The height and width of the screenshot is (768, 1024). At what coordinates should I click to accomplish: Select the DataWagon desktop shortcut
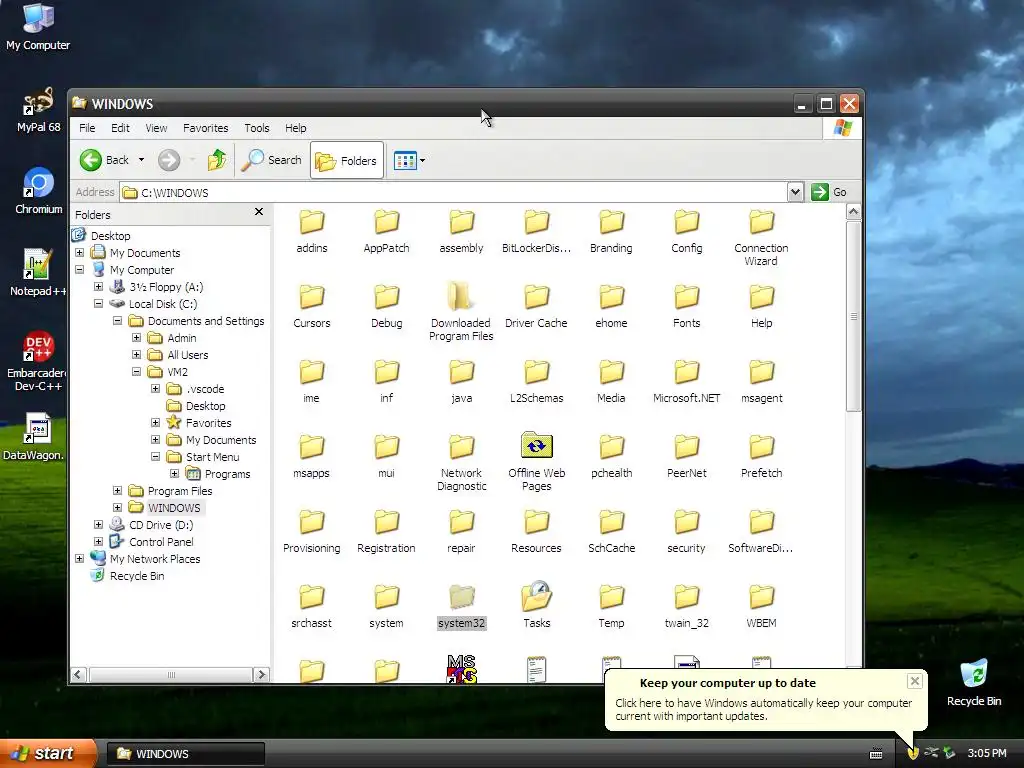coord(34,437)
